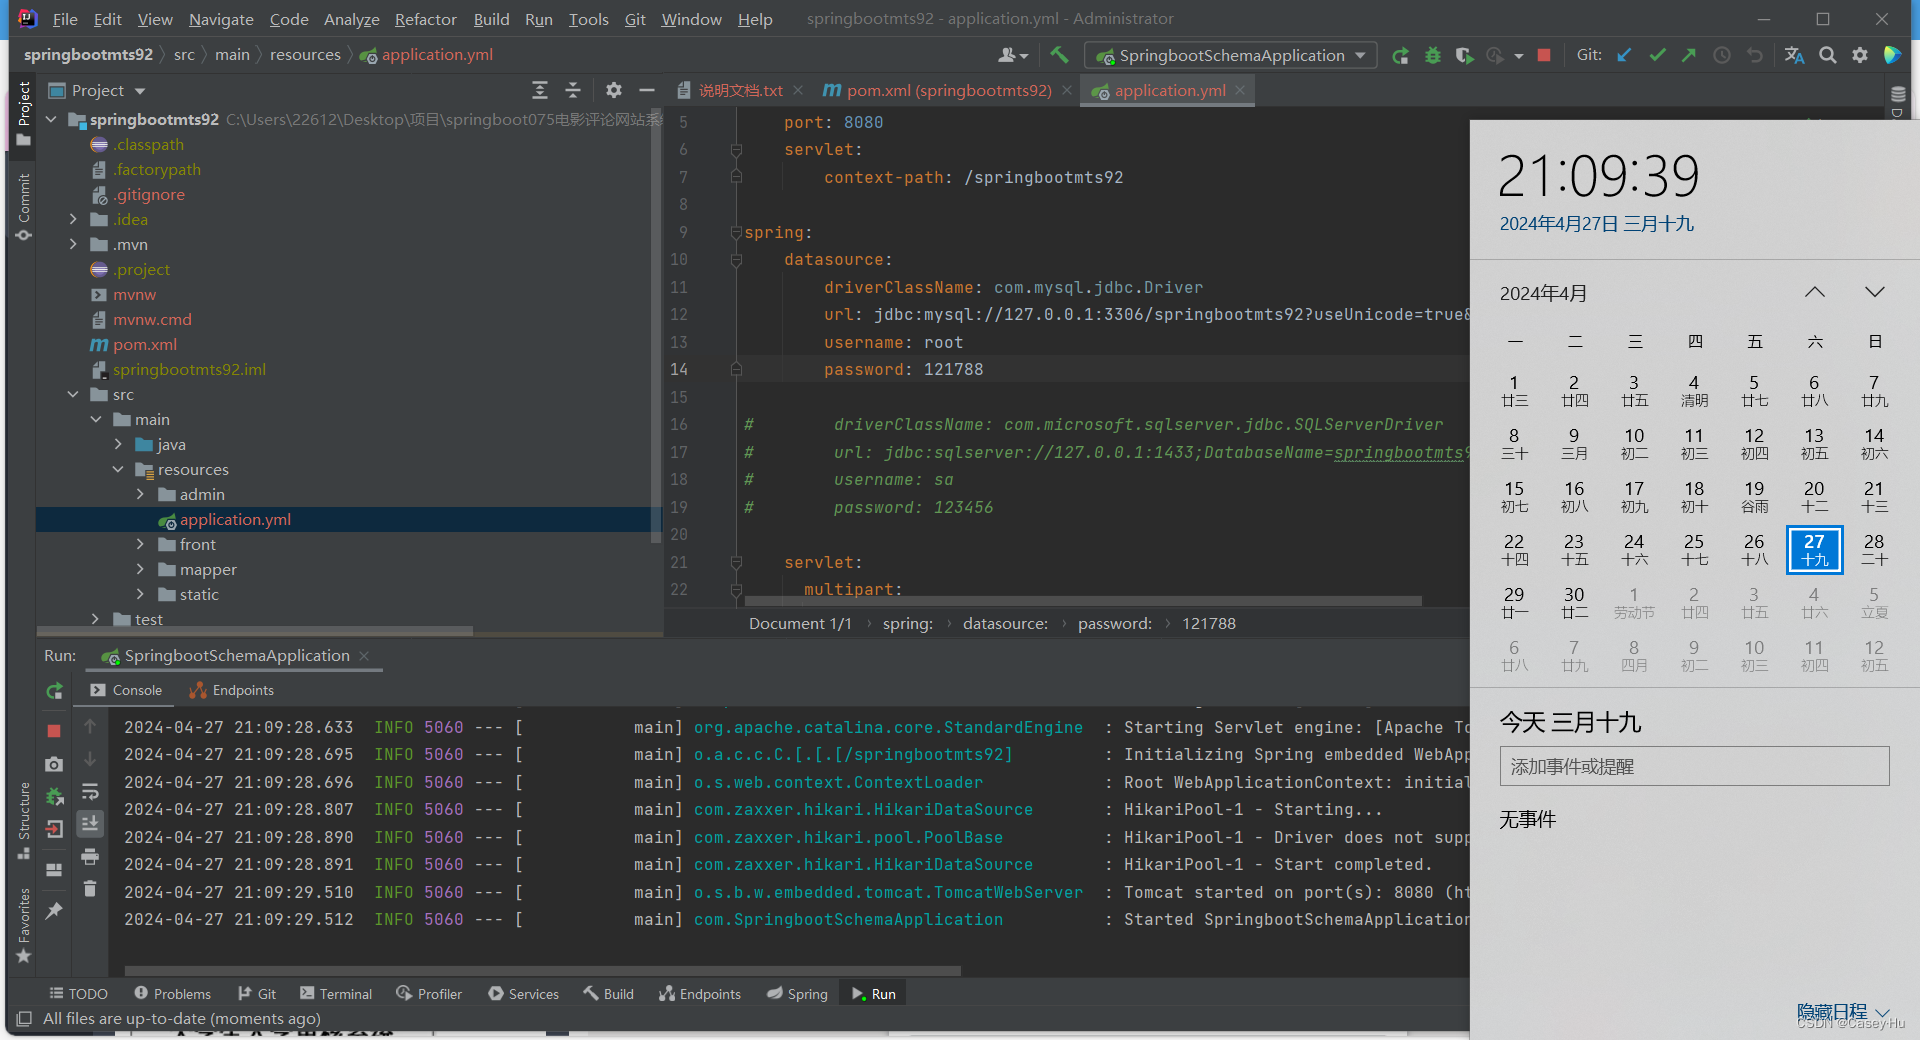Click the console horizontal scrollbar
Image resolution: width=1920 pixels, height=1040 pixels.
tap(542, 970)
